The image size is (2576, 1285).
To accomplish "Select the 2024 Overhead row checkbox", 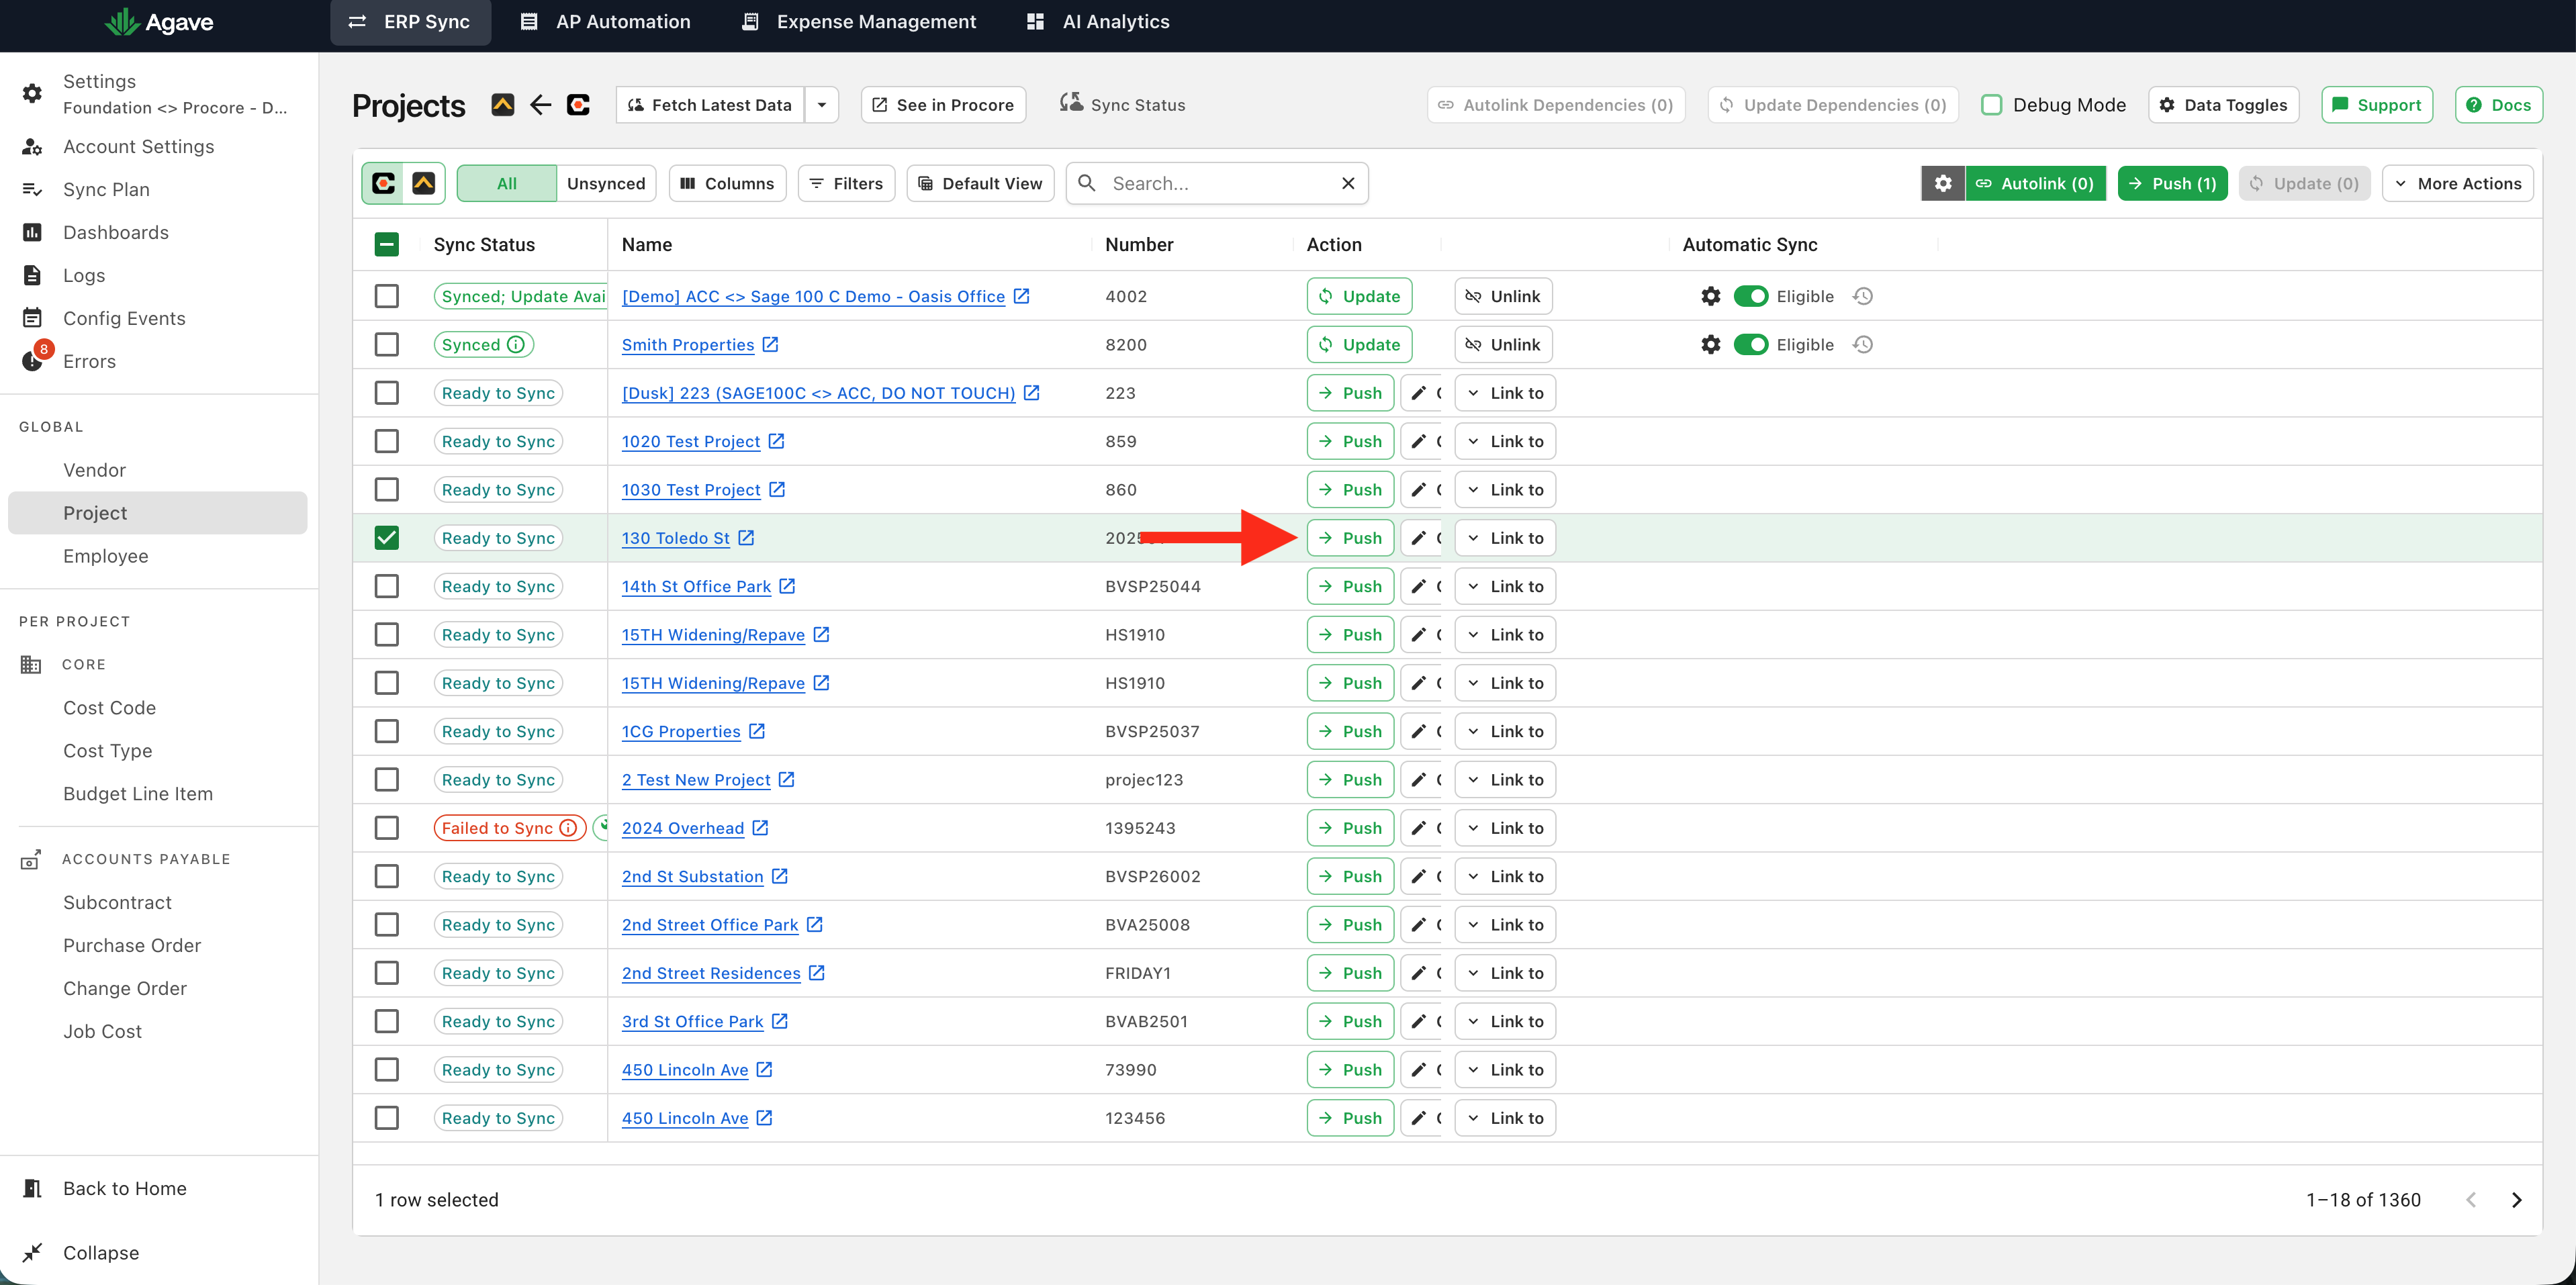I will 387,828.
